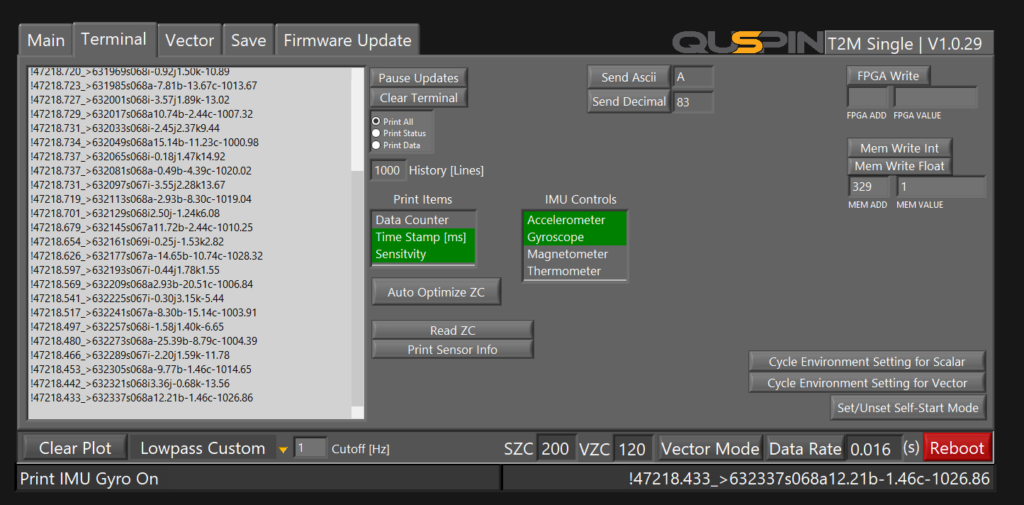This screenshot has width=1024, height=505.
Task: Click the Data Rate field showing 0.016
Action: tap(872, 449)
